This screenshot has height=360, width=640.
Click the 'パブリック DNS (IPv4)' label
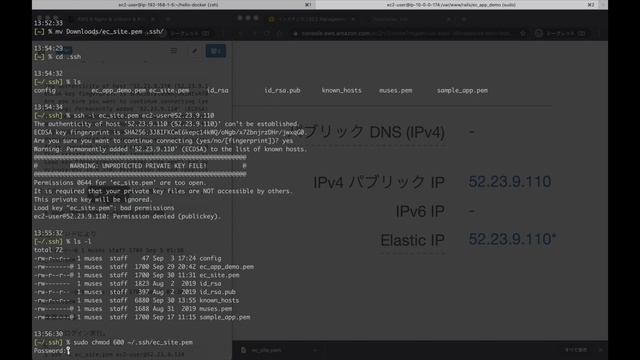coord(368,132)
